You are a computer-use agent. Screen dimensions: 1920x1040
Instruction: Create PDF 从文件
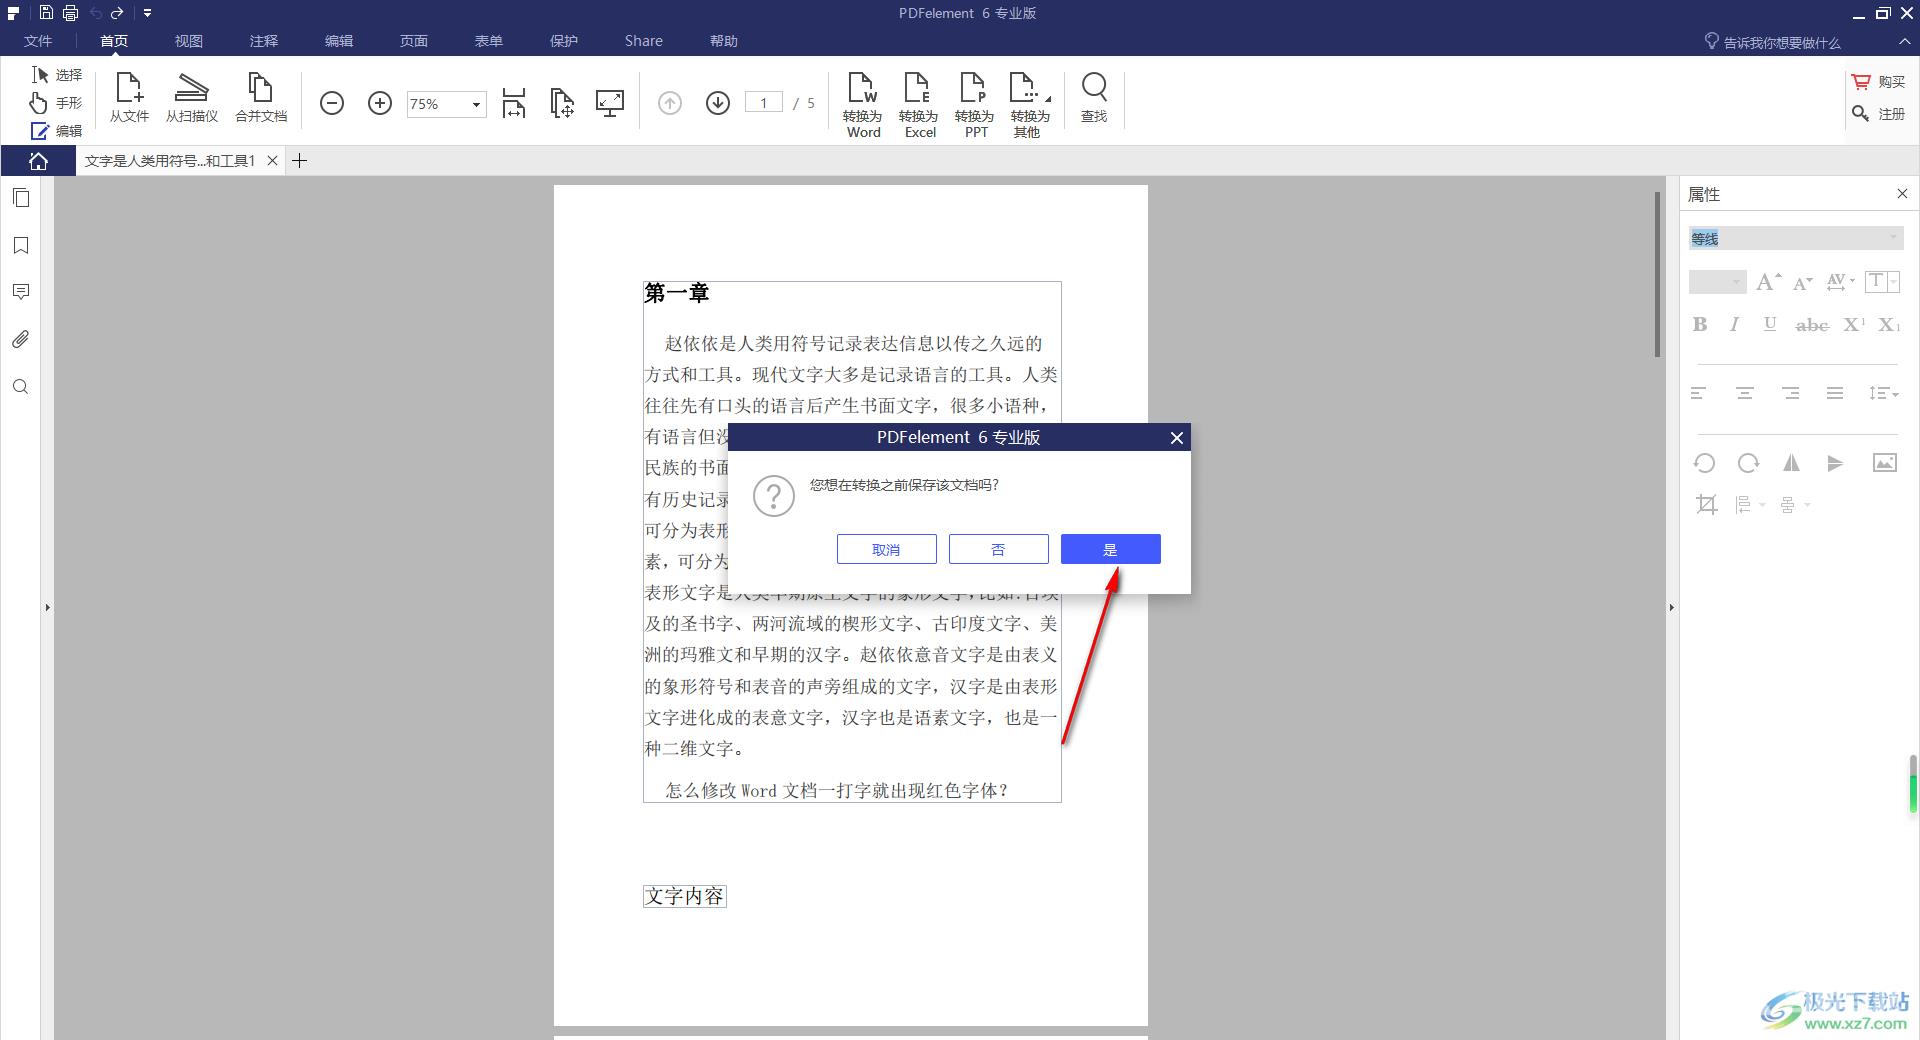(x=129, y=98)
